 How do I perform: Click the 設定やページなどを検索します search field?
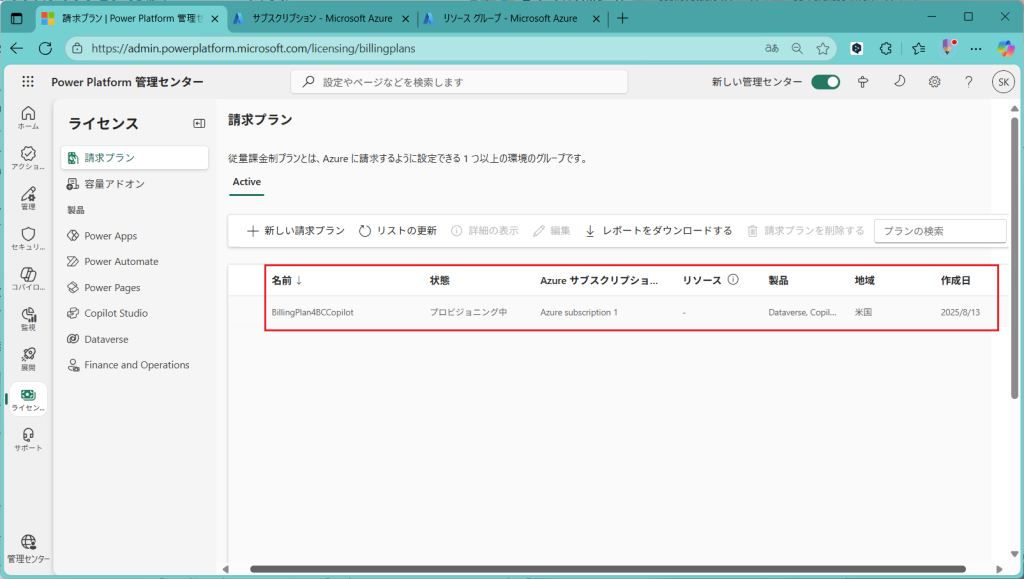pos(459,82)
